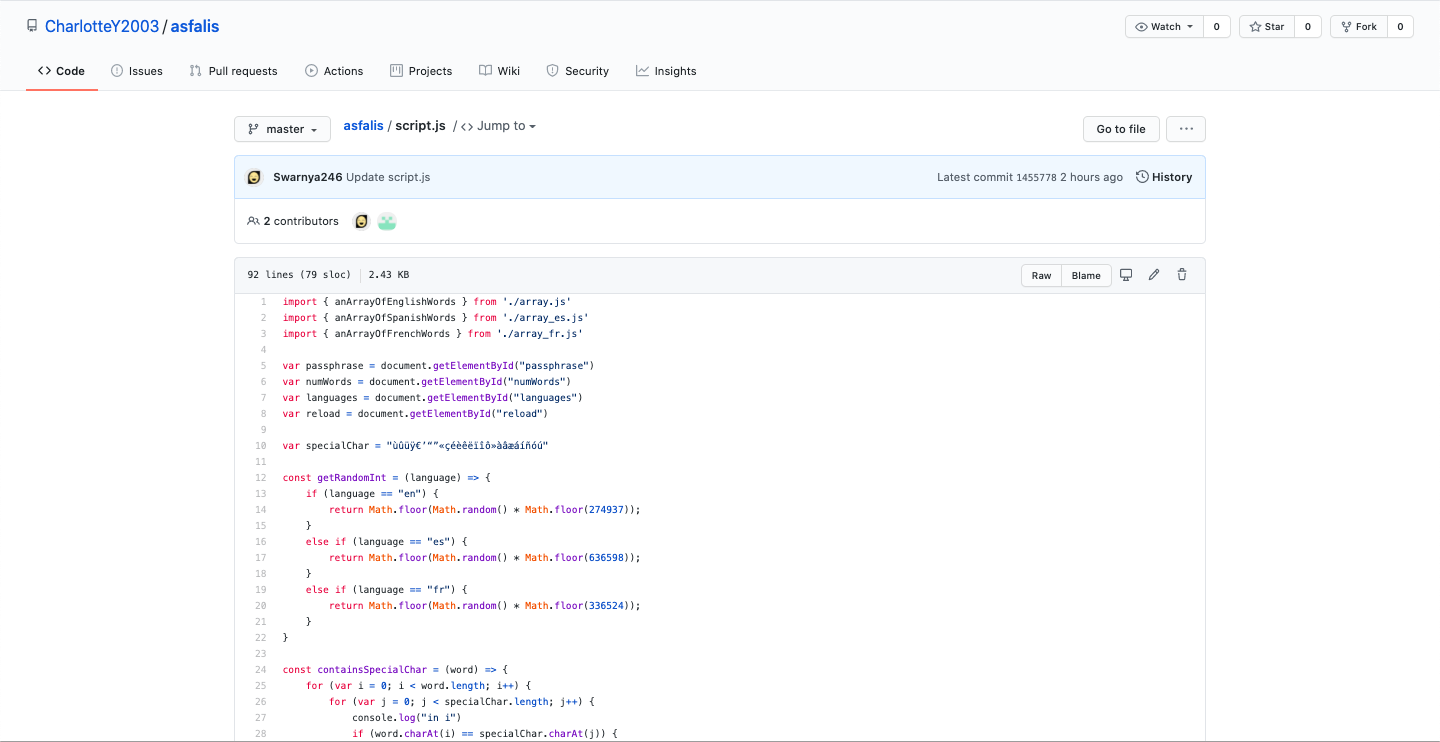Open the Pull requests tab
The width and height of the screenshot is (1440, 742).
pyautogui.click(x=234, y=71)
